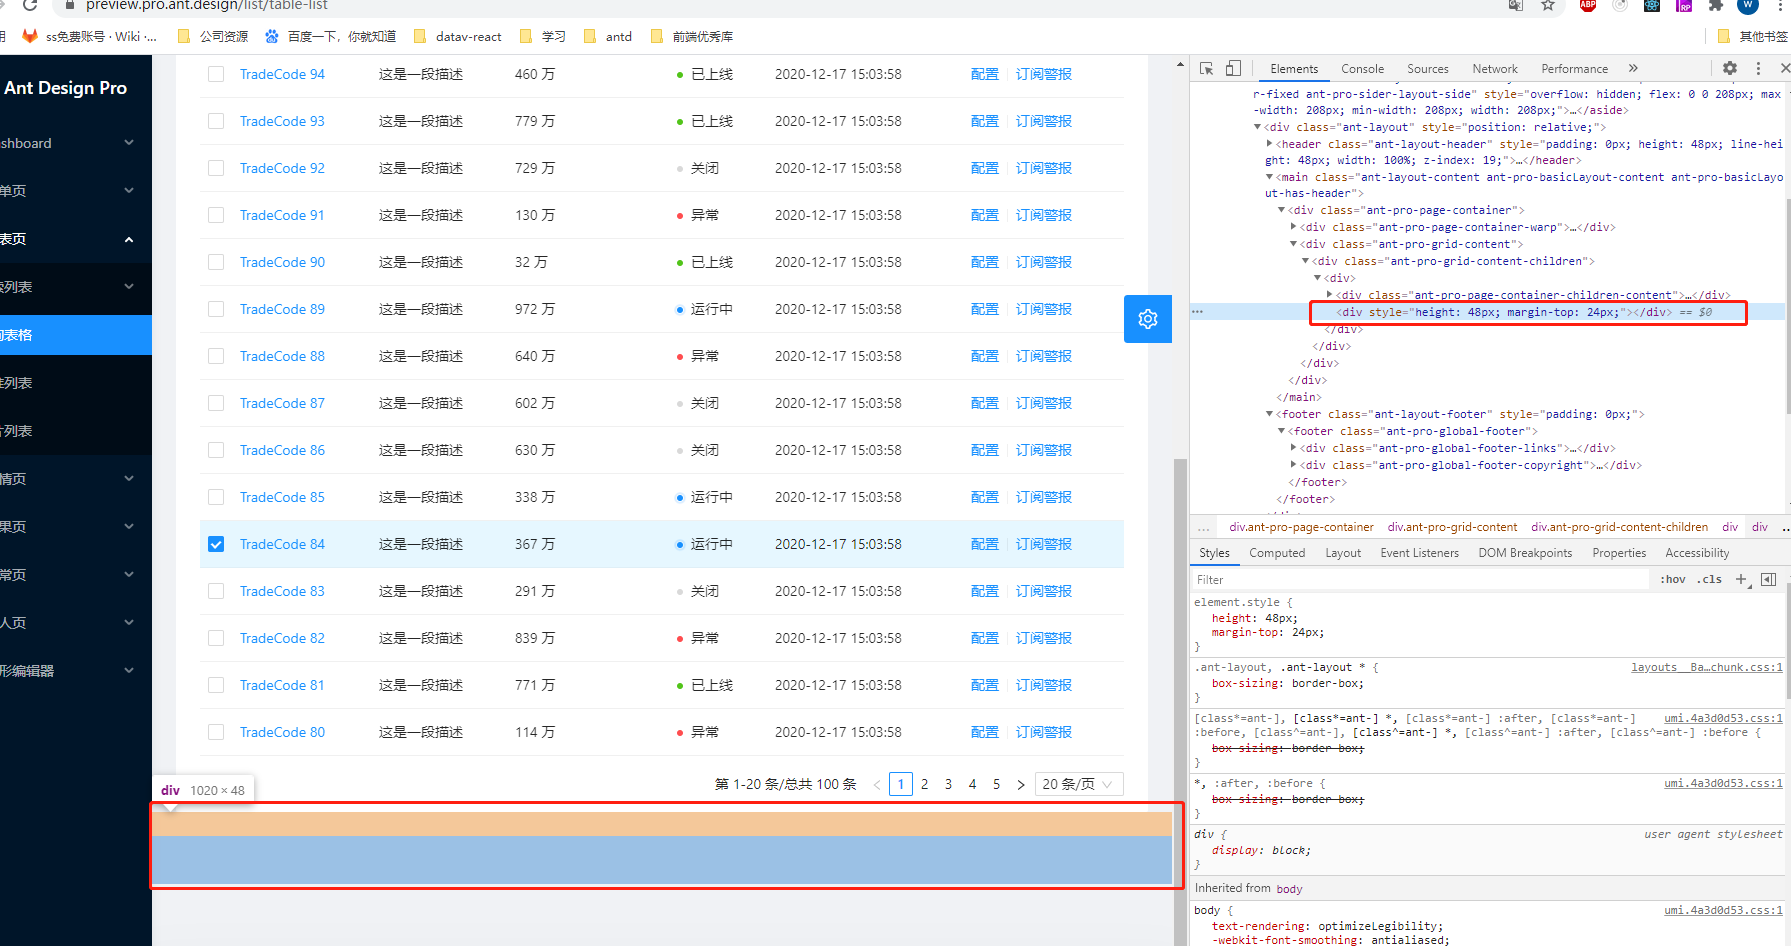Open the 公司资源 bookmark folder
1791x946 pixels.
tap(212, 37)
